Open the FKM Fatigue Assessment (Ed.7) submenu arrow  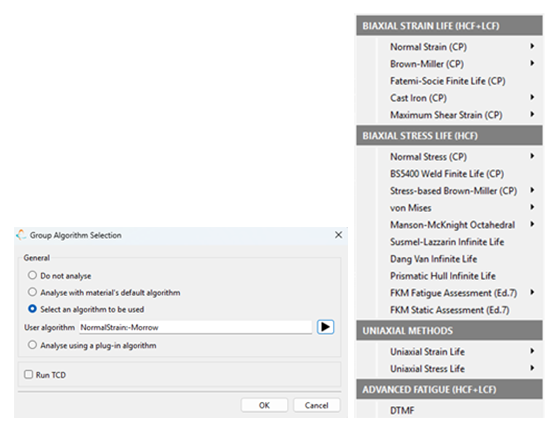coord(532,292)
